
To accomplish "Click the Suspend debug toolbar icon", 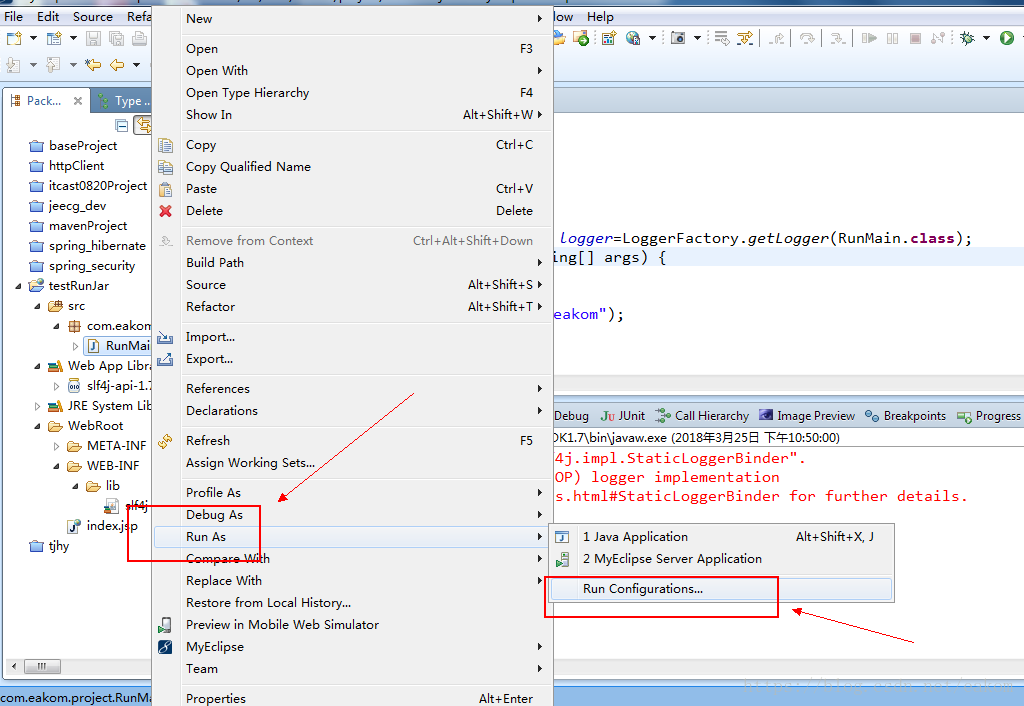I will 892,38.
